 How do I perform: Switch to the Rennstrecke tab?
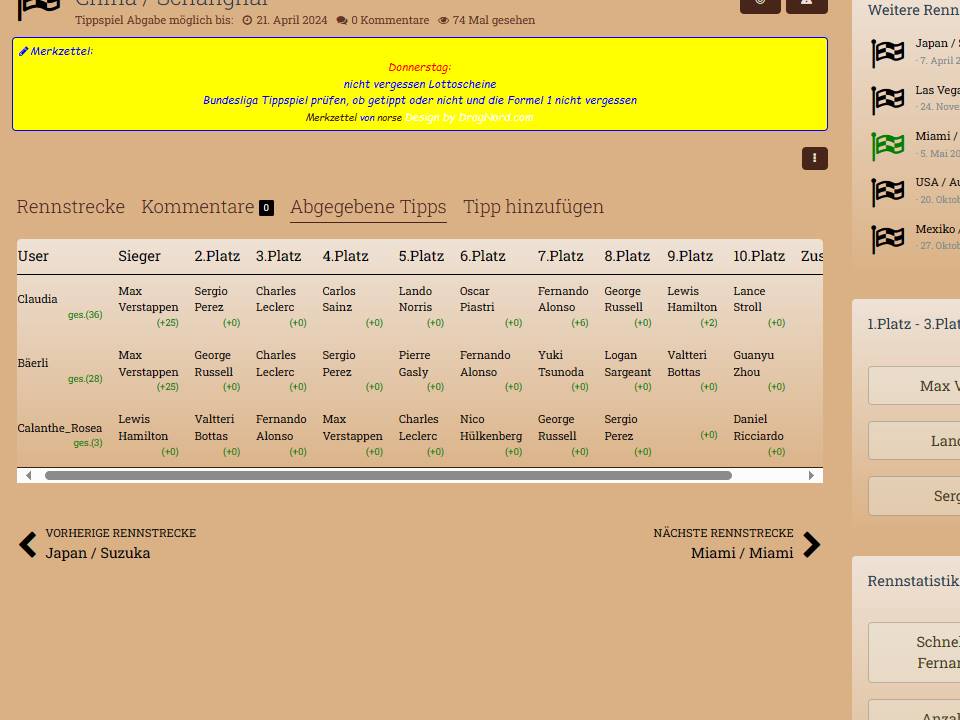(71, 207)
